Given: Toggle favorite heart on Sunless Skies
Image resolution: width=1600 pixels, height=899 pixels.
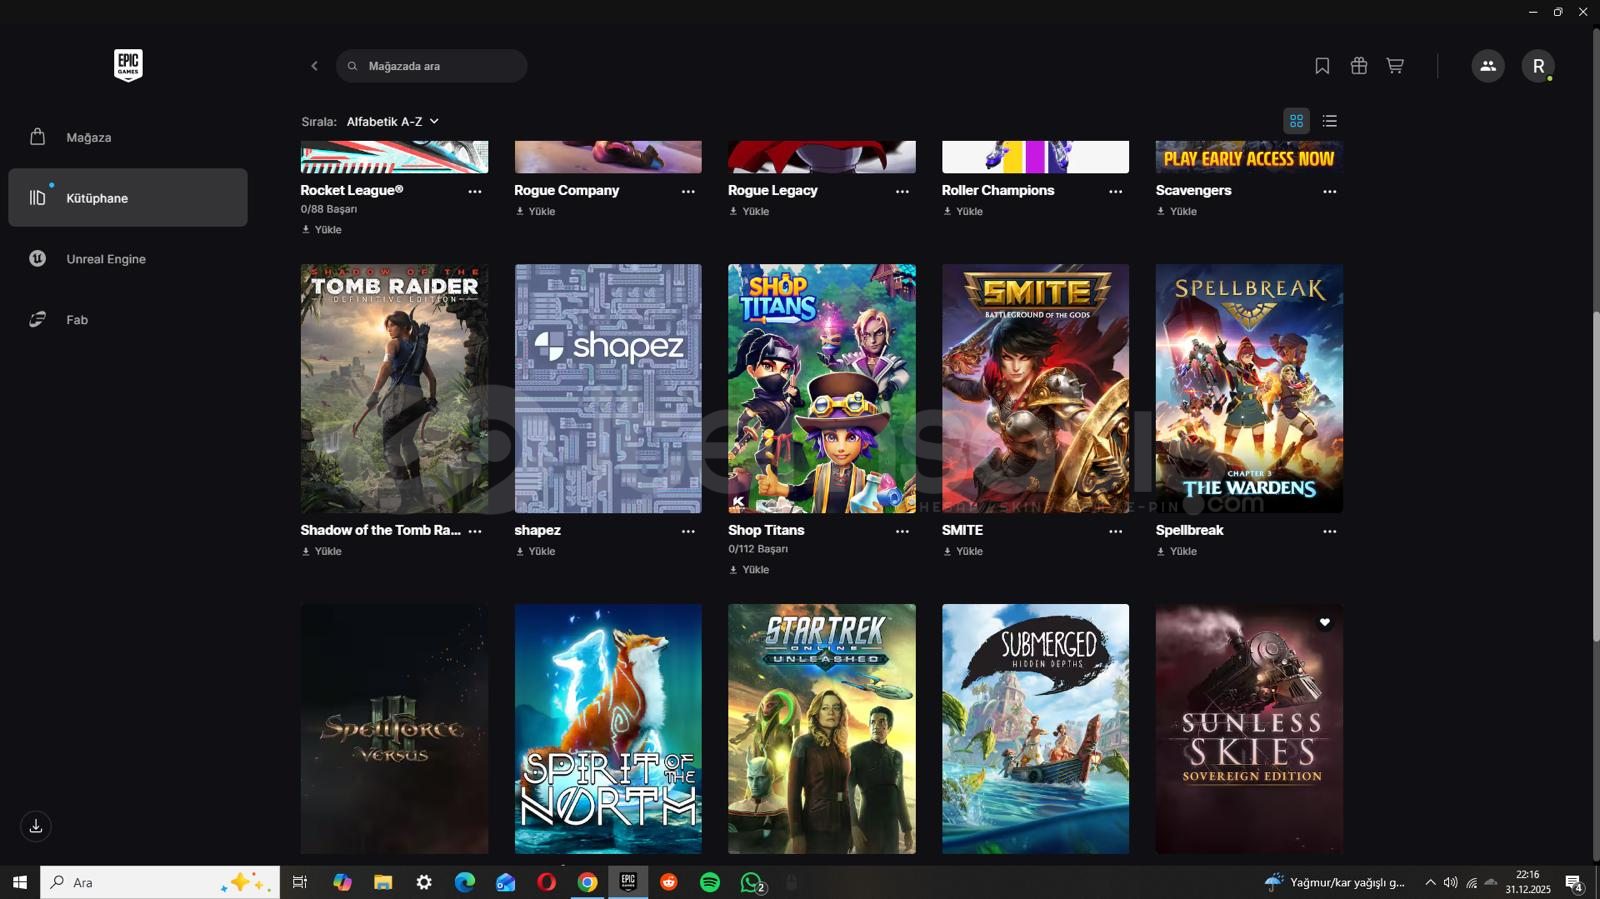Looking at the screenshot, I should [x=1324, y=623].
